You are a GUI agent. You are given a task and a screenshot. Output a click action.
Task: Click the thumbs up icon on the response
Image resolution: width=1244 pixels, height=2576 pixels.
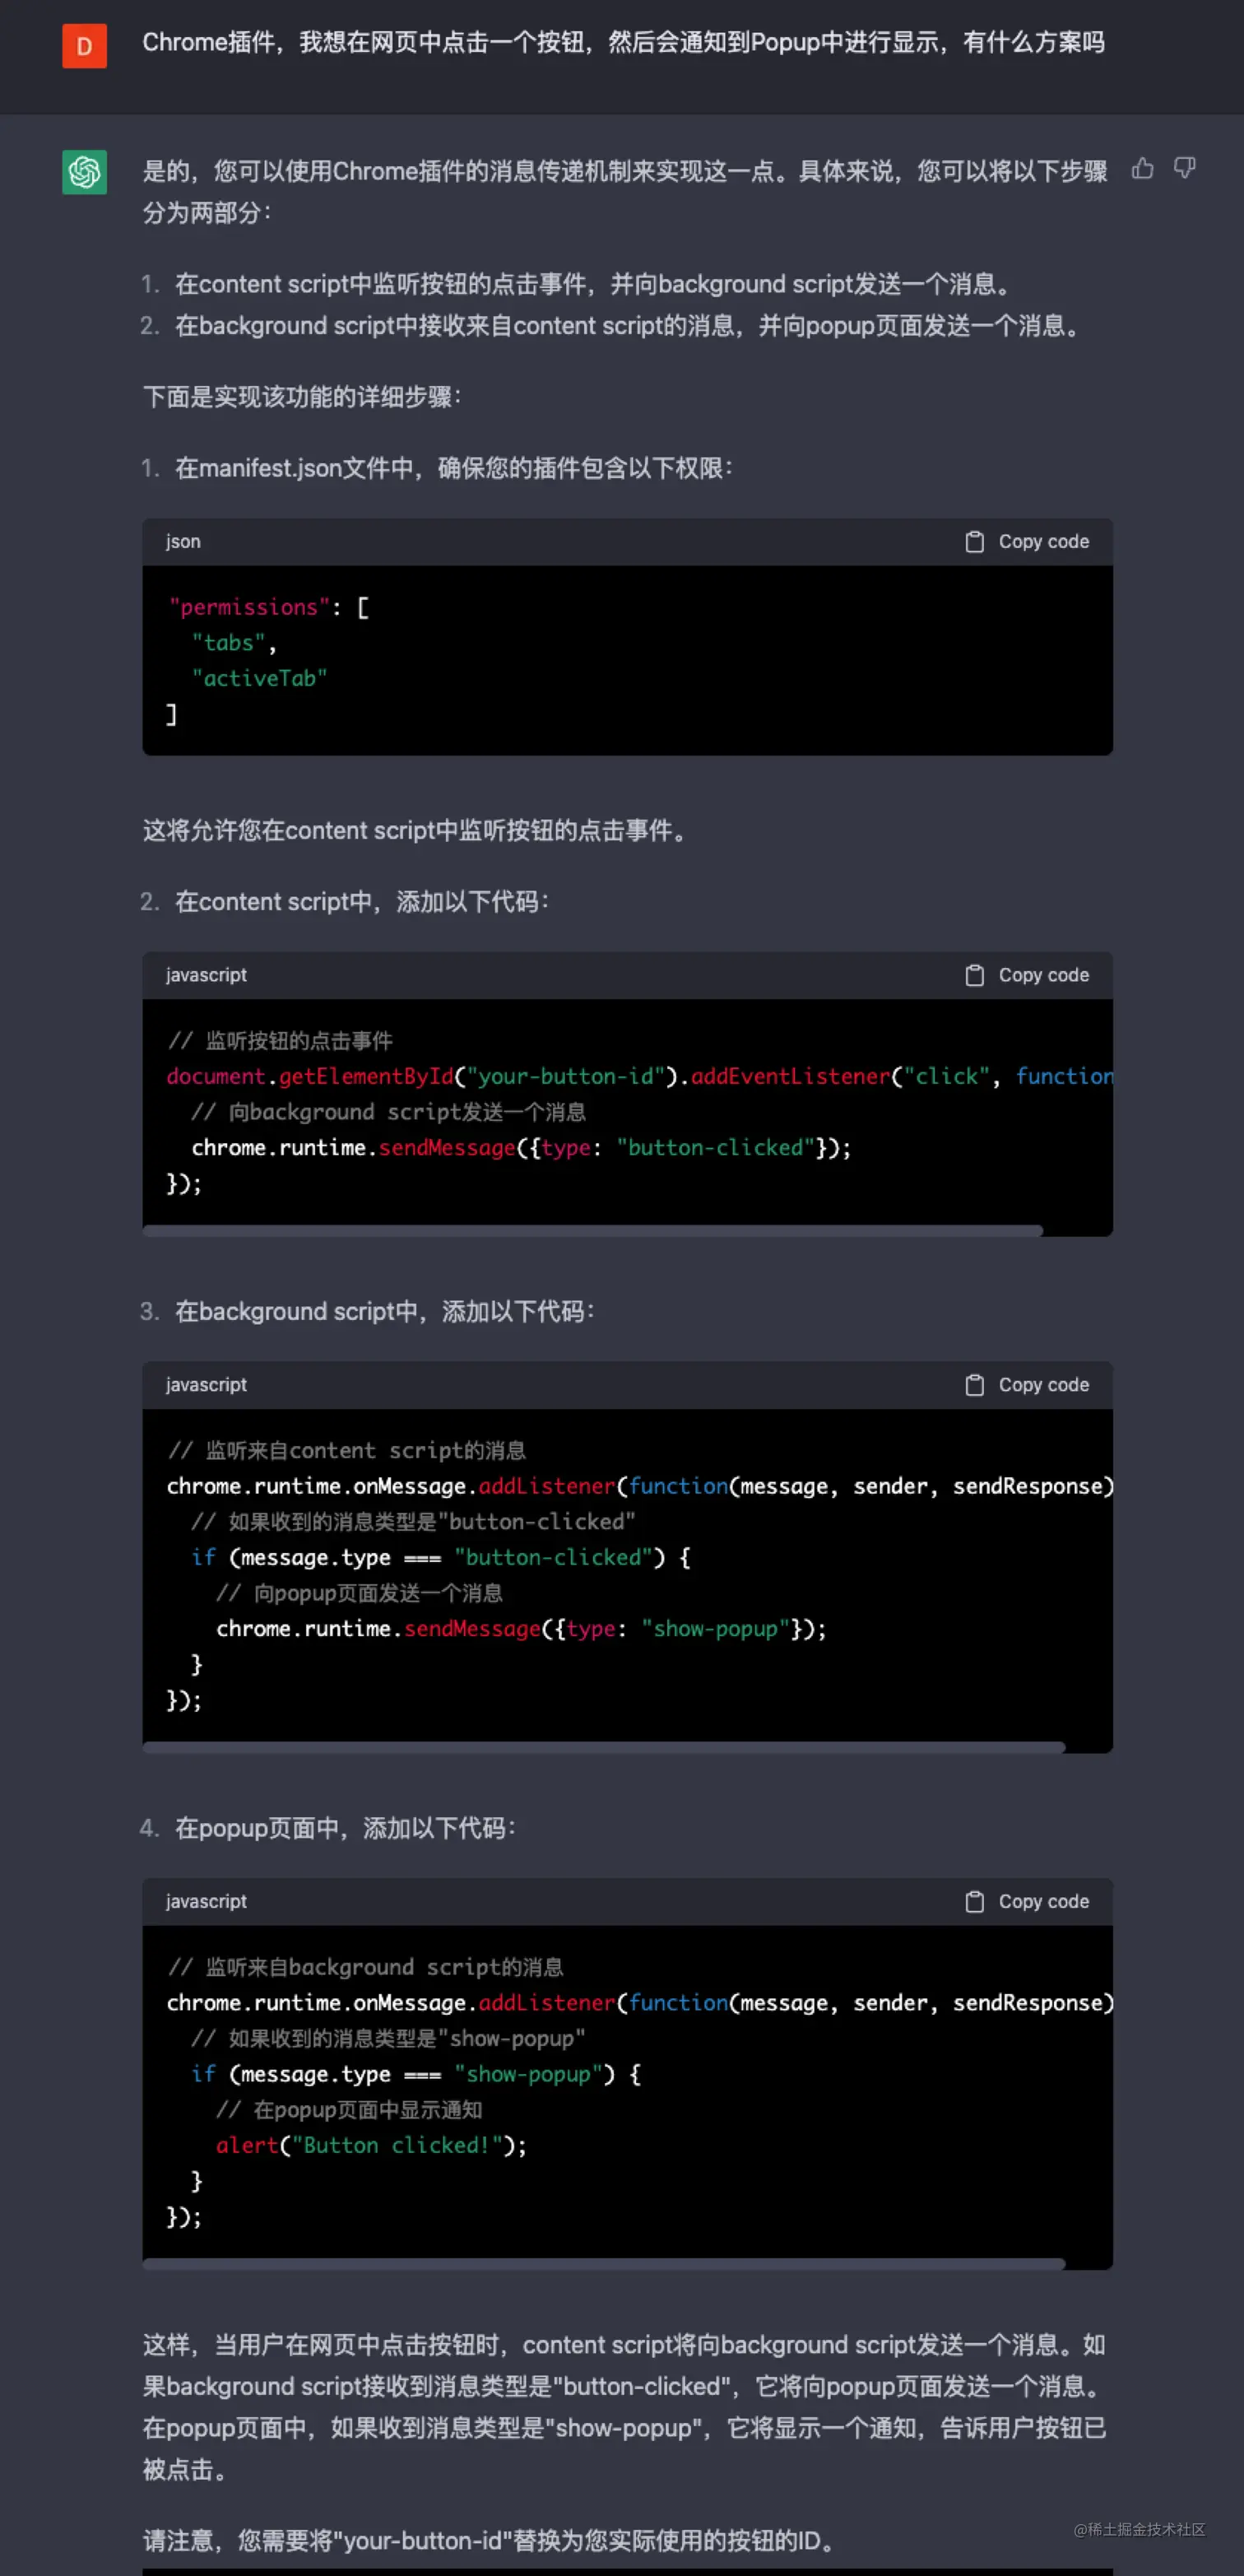click(1142, 168)
